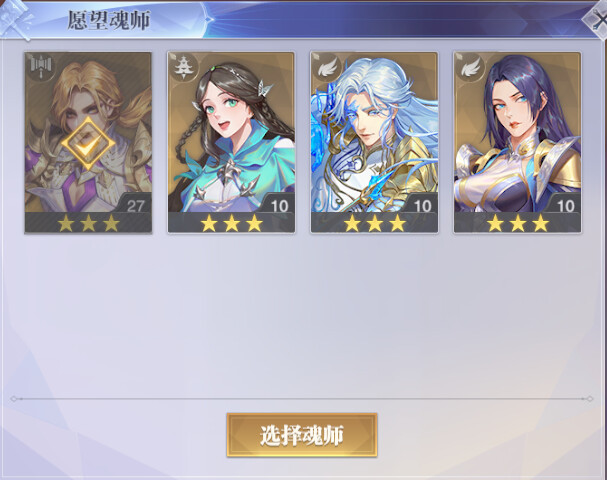Click the golden checkmark on the blonde hero card

88,143
